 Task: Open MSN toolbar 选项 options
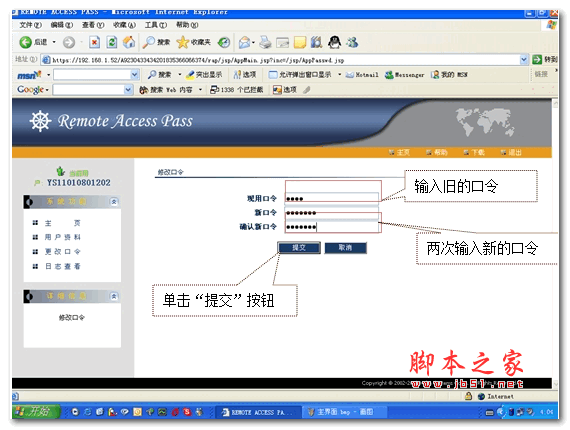coord(245,75)
